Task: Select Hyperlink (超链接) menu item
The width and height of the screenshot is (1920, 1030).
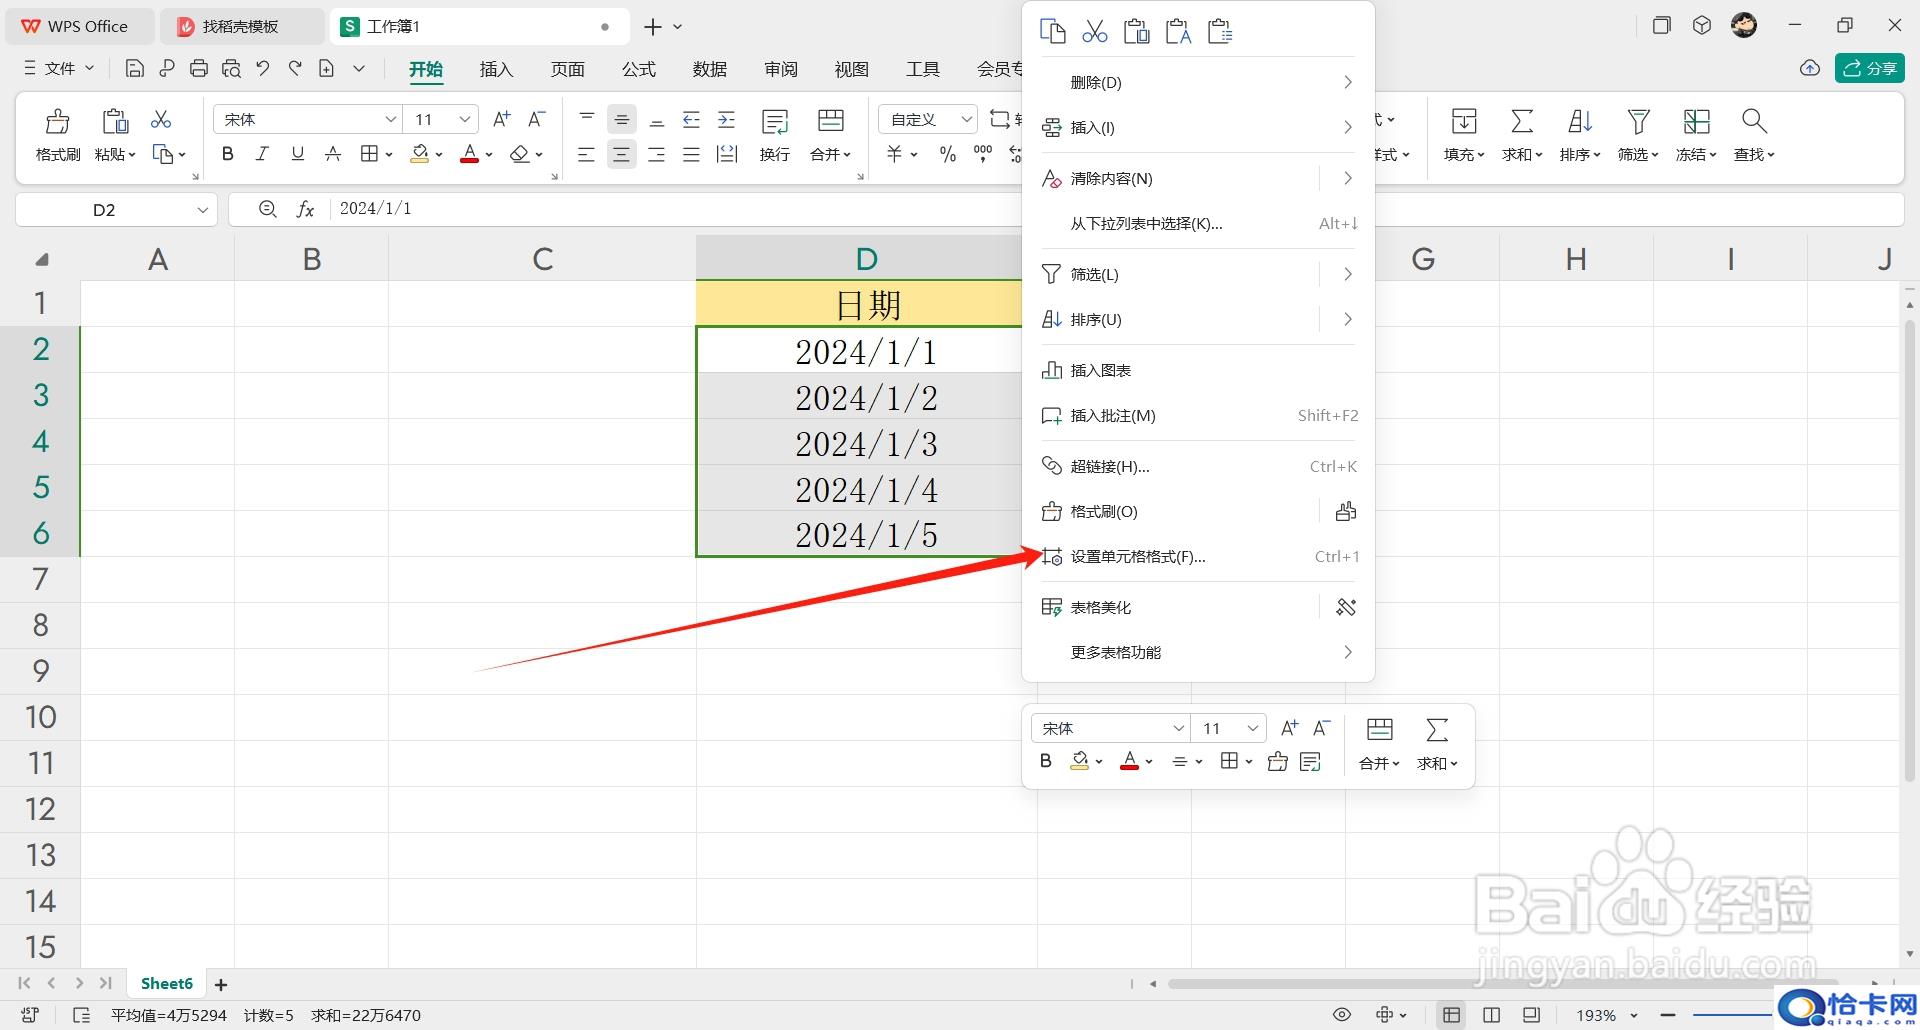Action: tap(1198, 466)
